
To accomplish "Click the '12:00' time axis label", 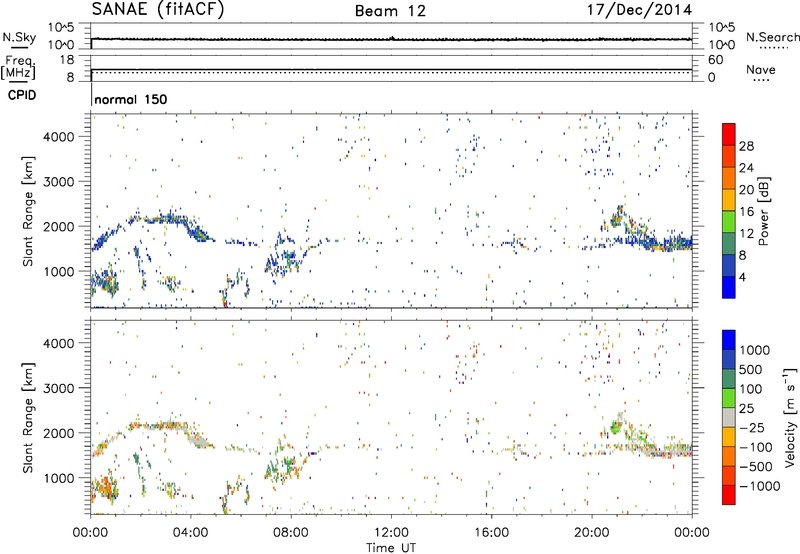I will click(x=391, y=533).
